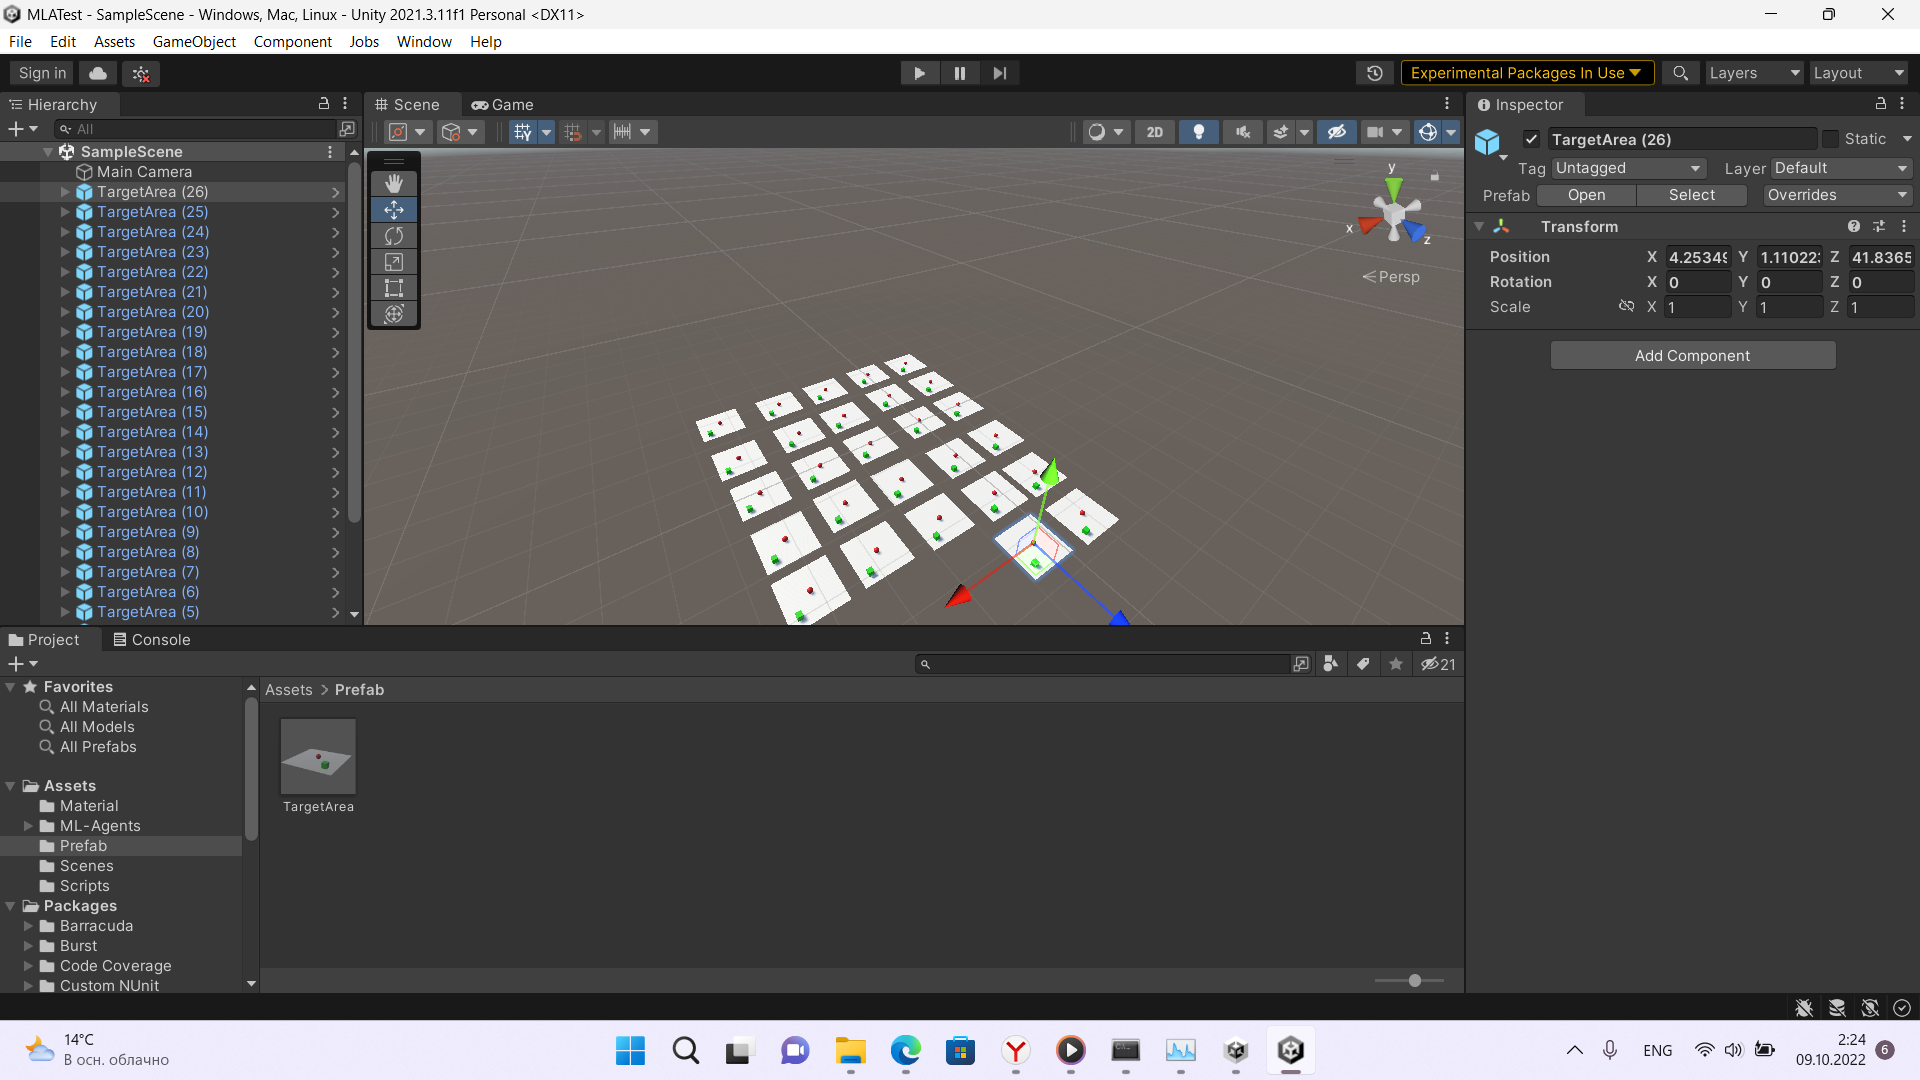Click the prefab Open button

[1586, 195]
